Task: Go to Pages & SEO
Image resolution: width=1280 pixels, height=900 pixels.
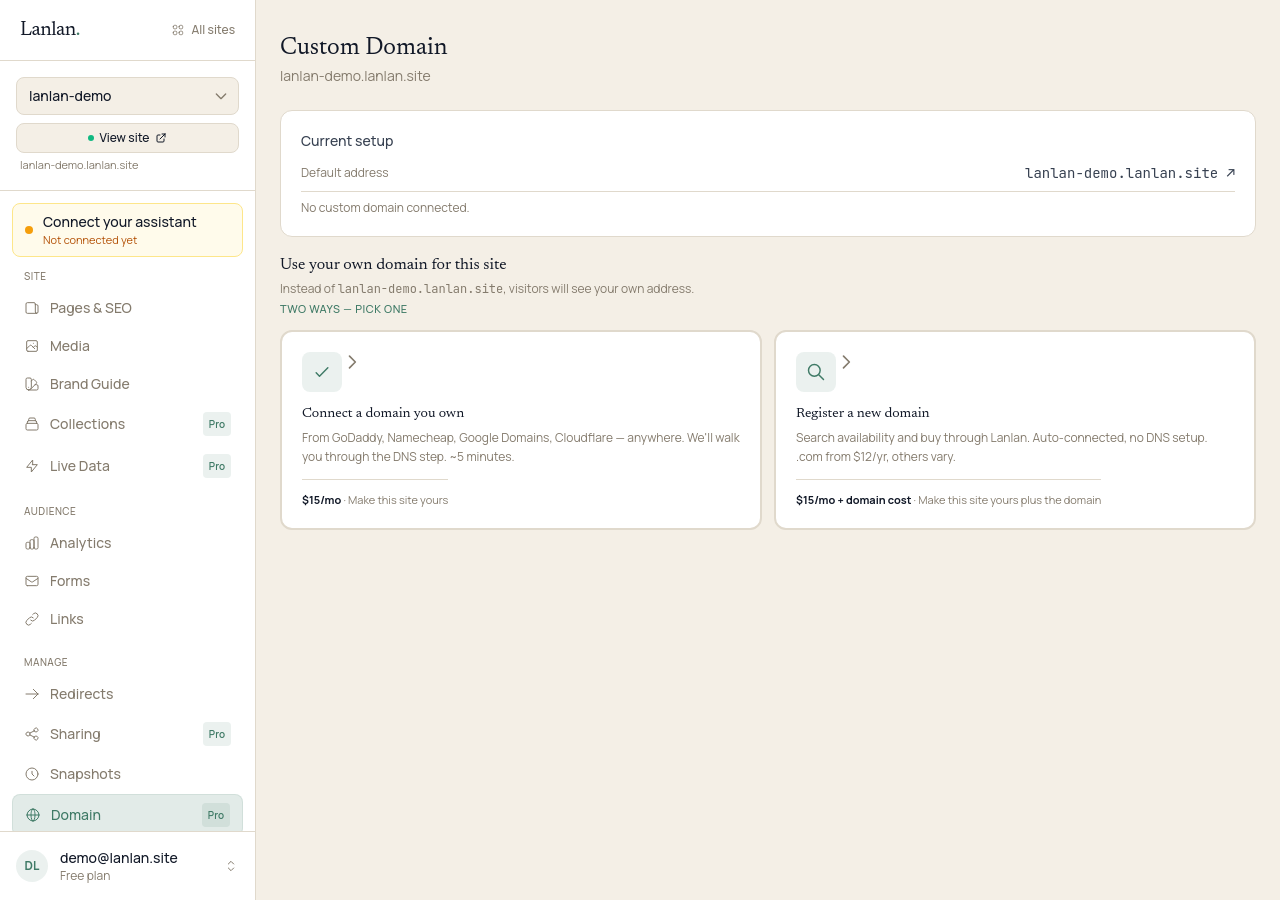Action: coord(127,308)
